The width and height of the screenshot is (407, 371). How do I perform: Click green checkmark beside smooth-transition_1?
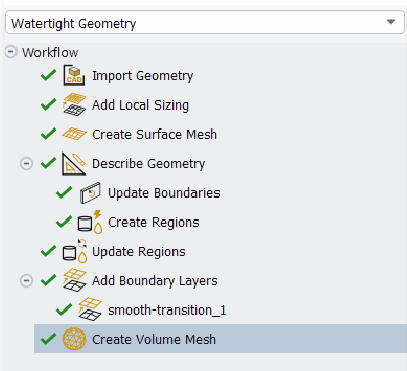(64, 310)
